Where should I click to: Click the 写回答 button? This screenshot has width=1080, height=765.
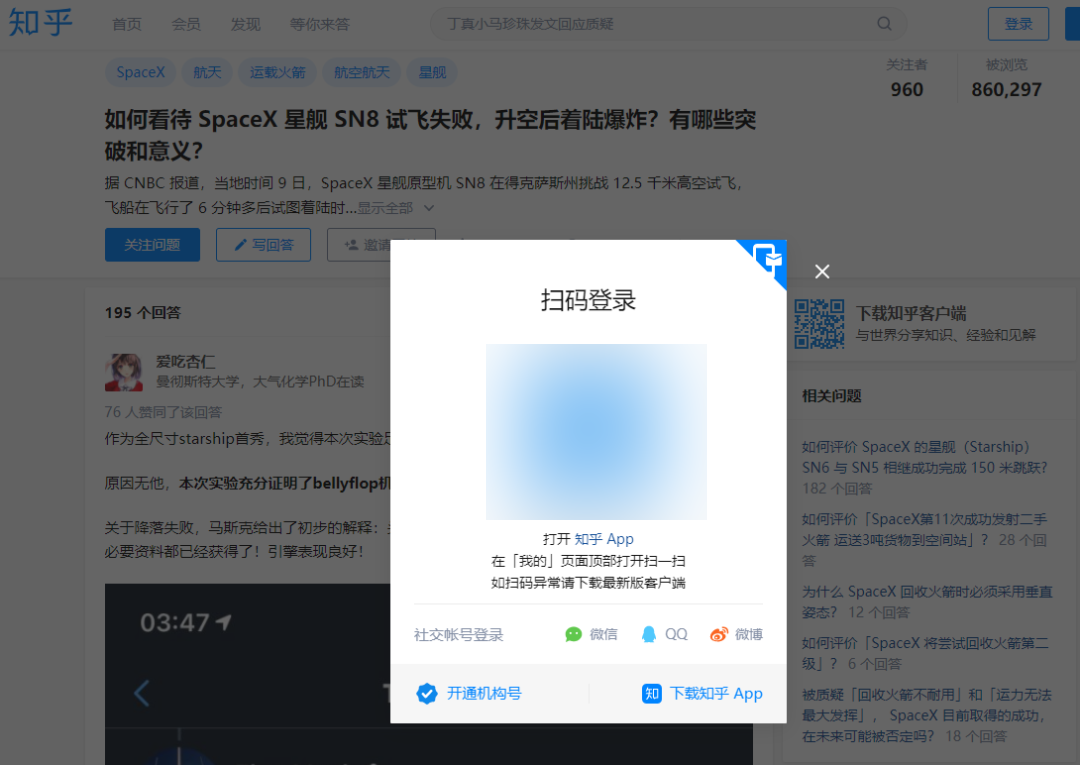[x=263, y=245]
